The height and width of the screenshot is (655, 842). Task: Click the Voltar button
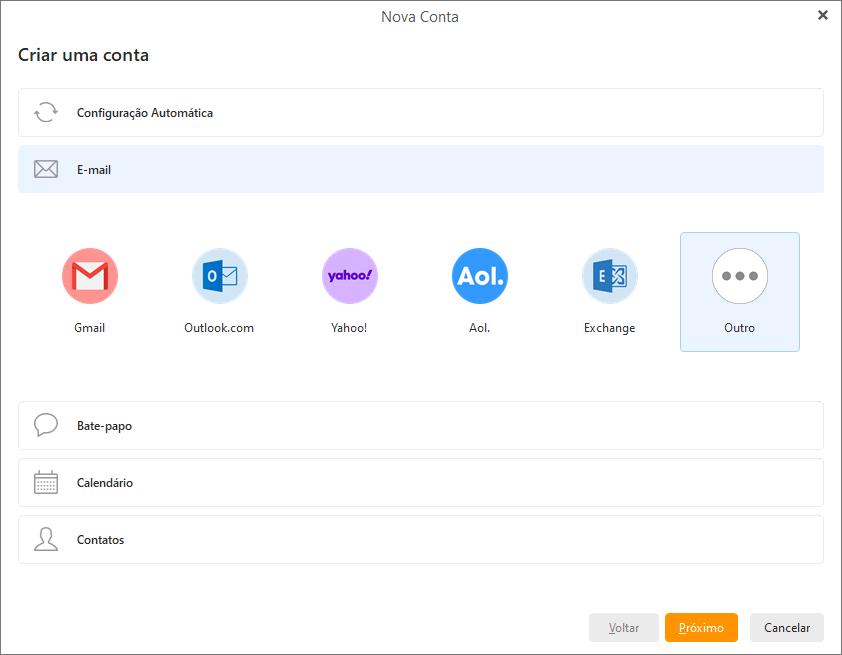pyautogui.click(x=624, y=628)
